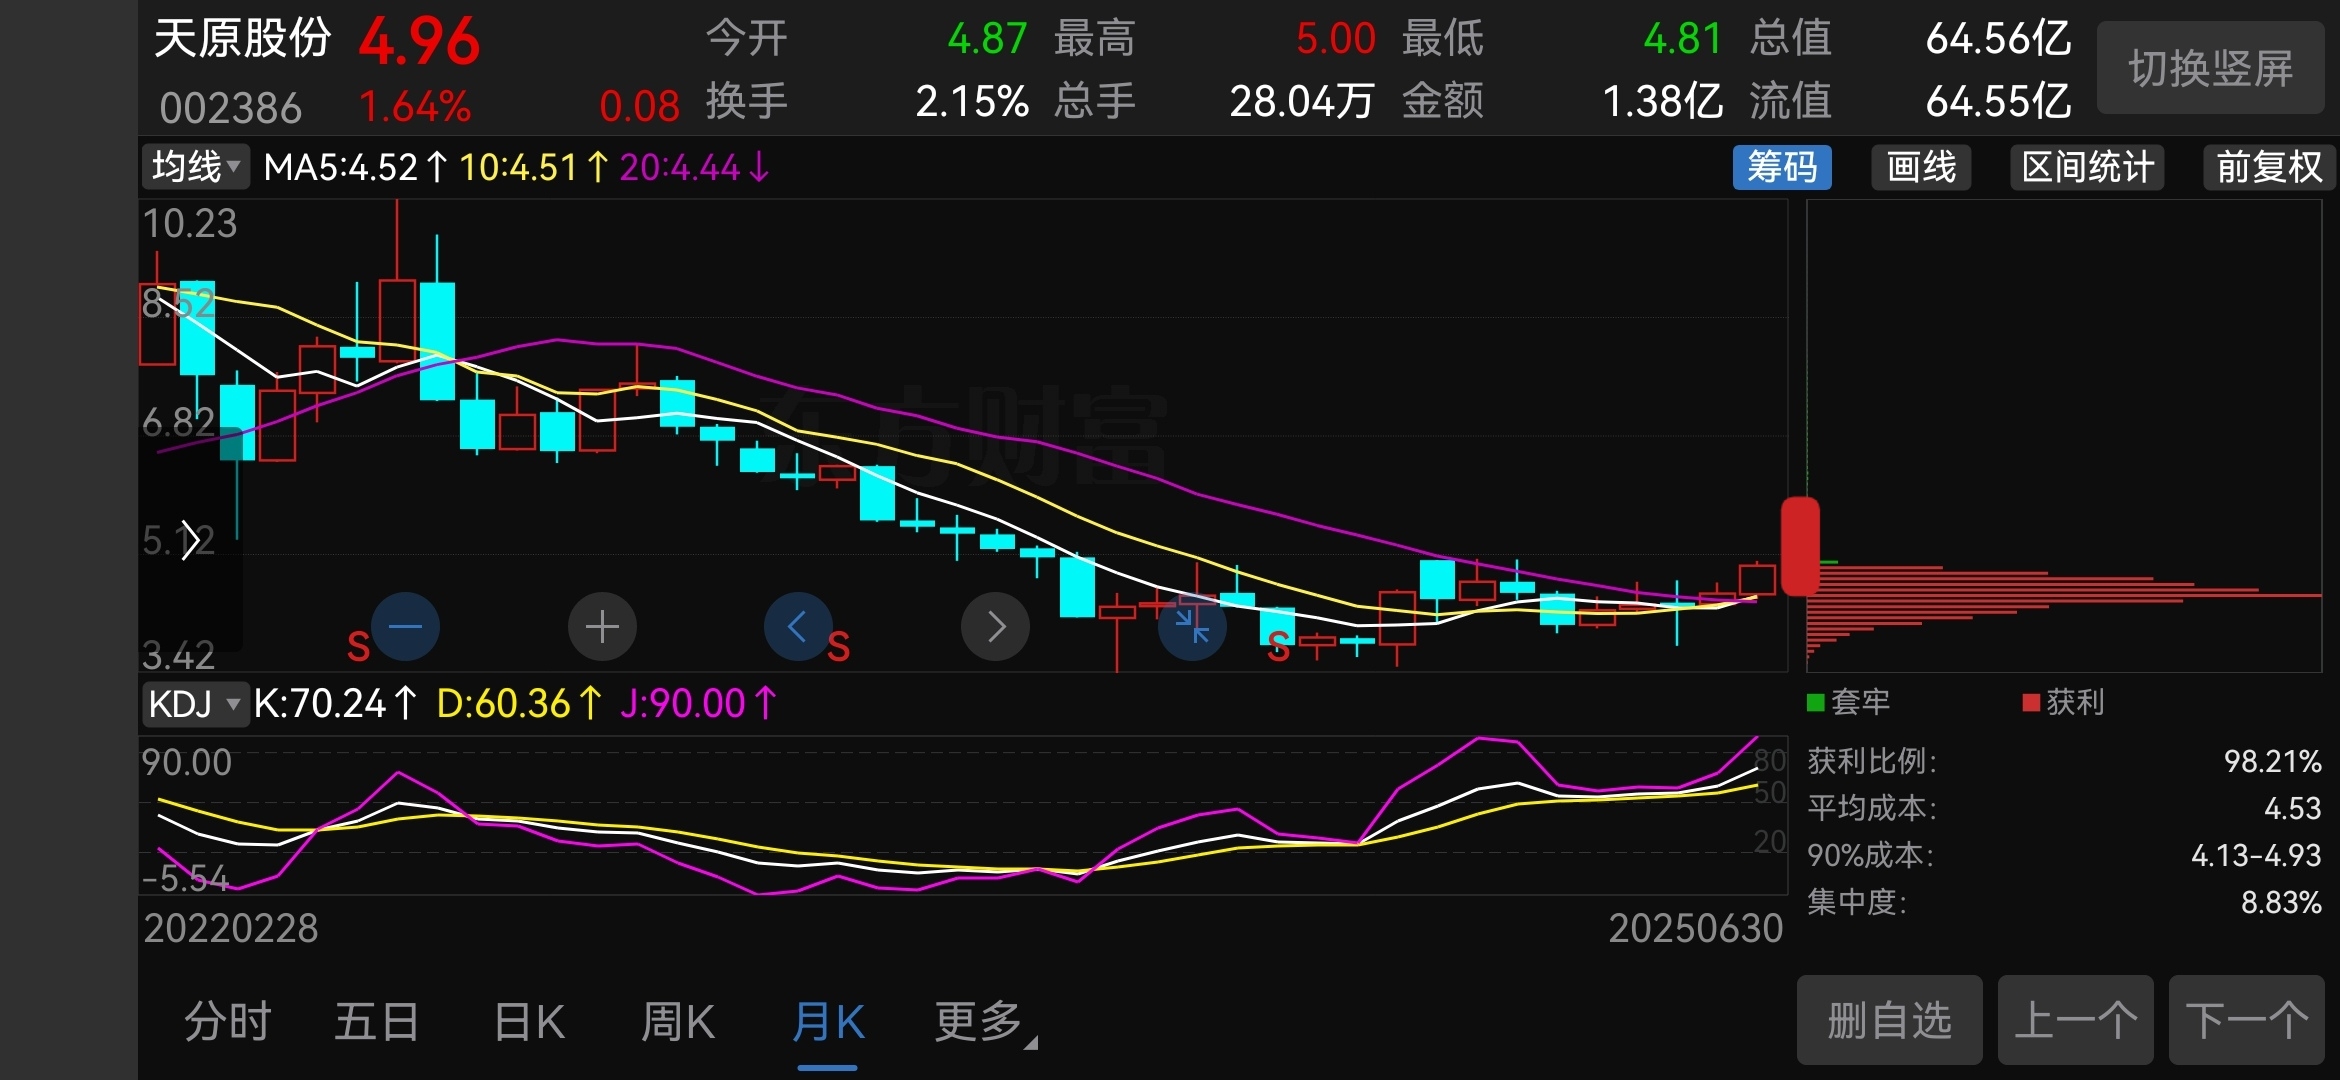Open KDJ indicator dropdown
Image resolution: width=2340 pixels, height=1080 pixels.
(195, 704)
